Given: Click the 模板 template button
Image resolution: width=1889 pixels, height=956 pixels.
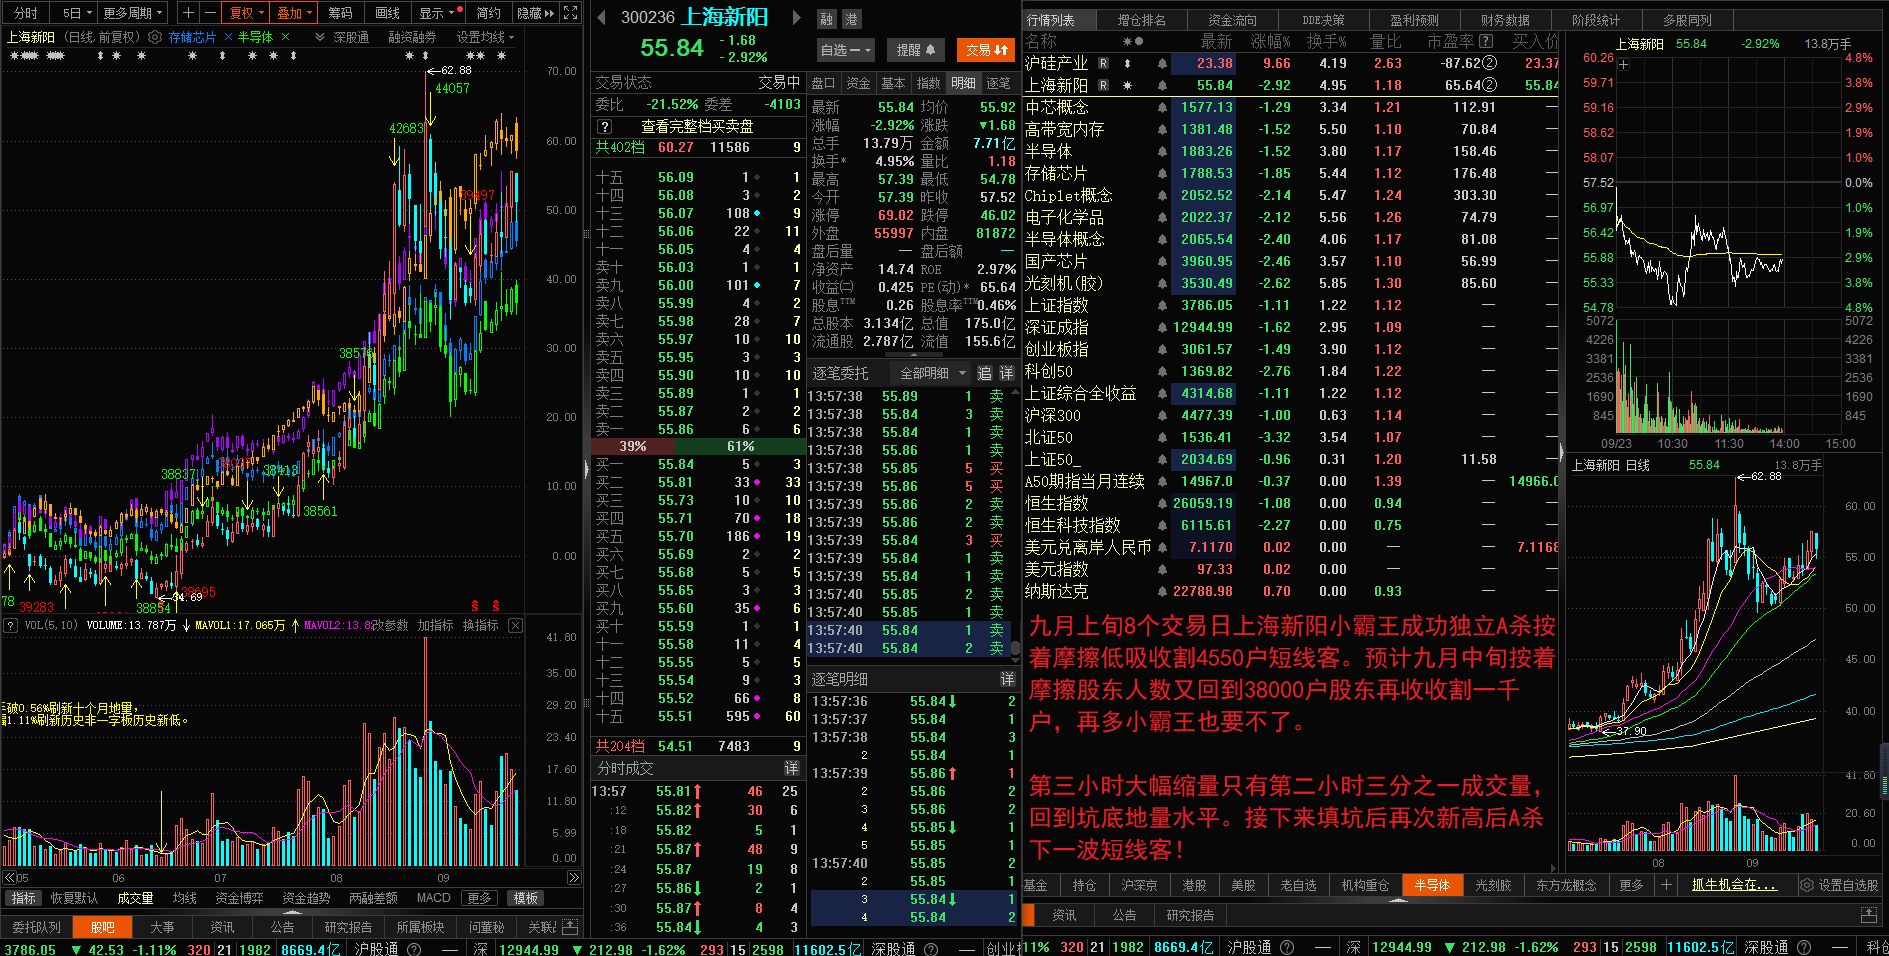Looking at the screenshot, I should click(x=526, y=898).
